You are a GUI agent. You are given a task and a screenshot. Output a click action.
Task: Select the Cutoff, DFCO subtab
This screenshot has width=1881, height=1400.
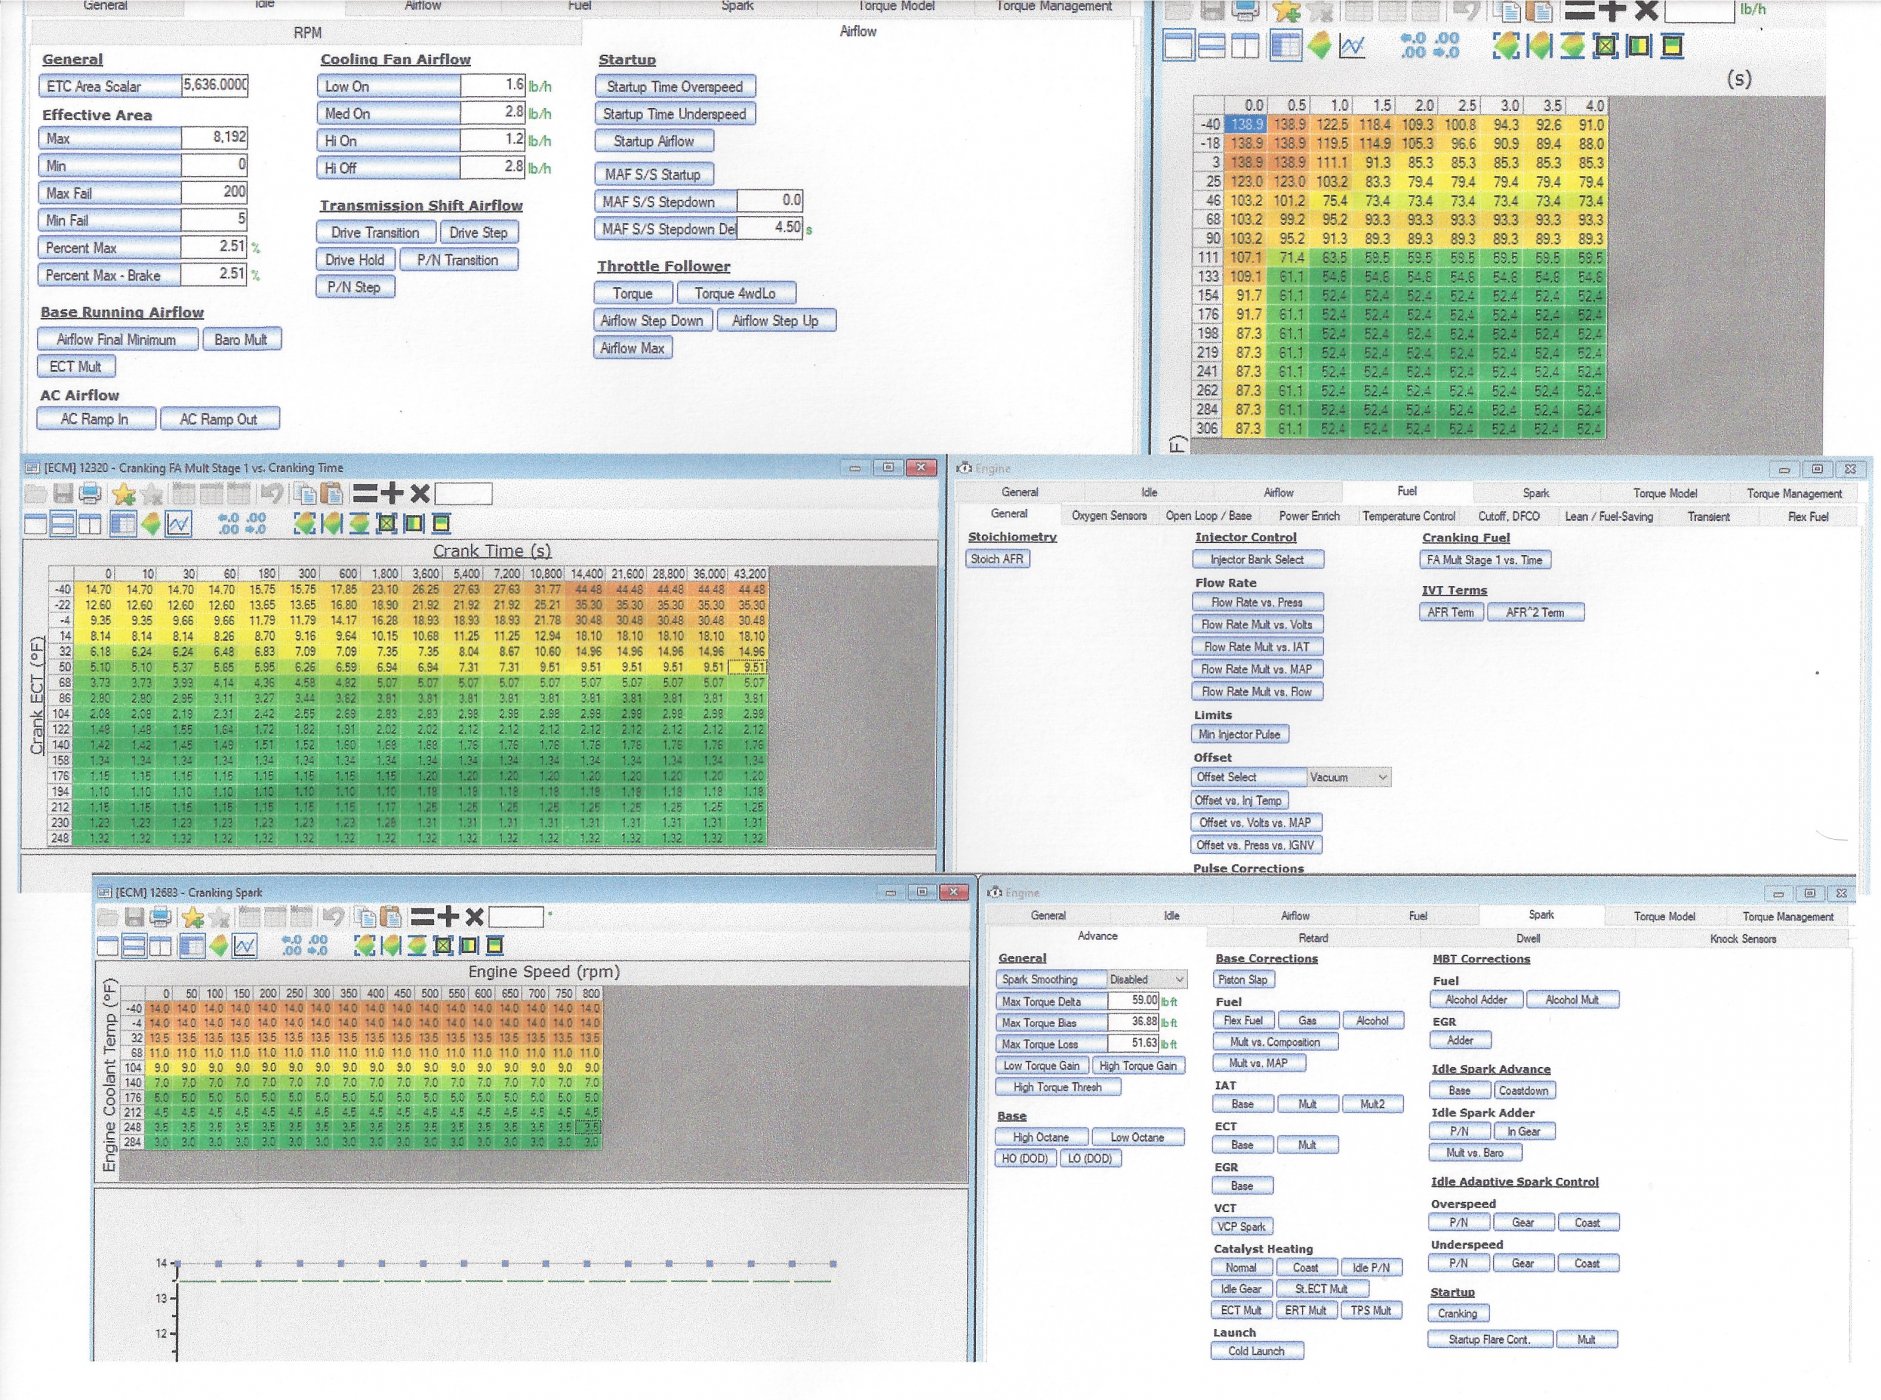coord(1508,516)
